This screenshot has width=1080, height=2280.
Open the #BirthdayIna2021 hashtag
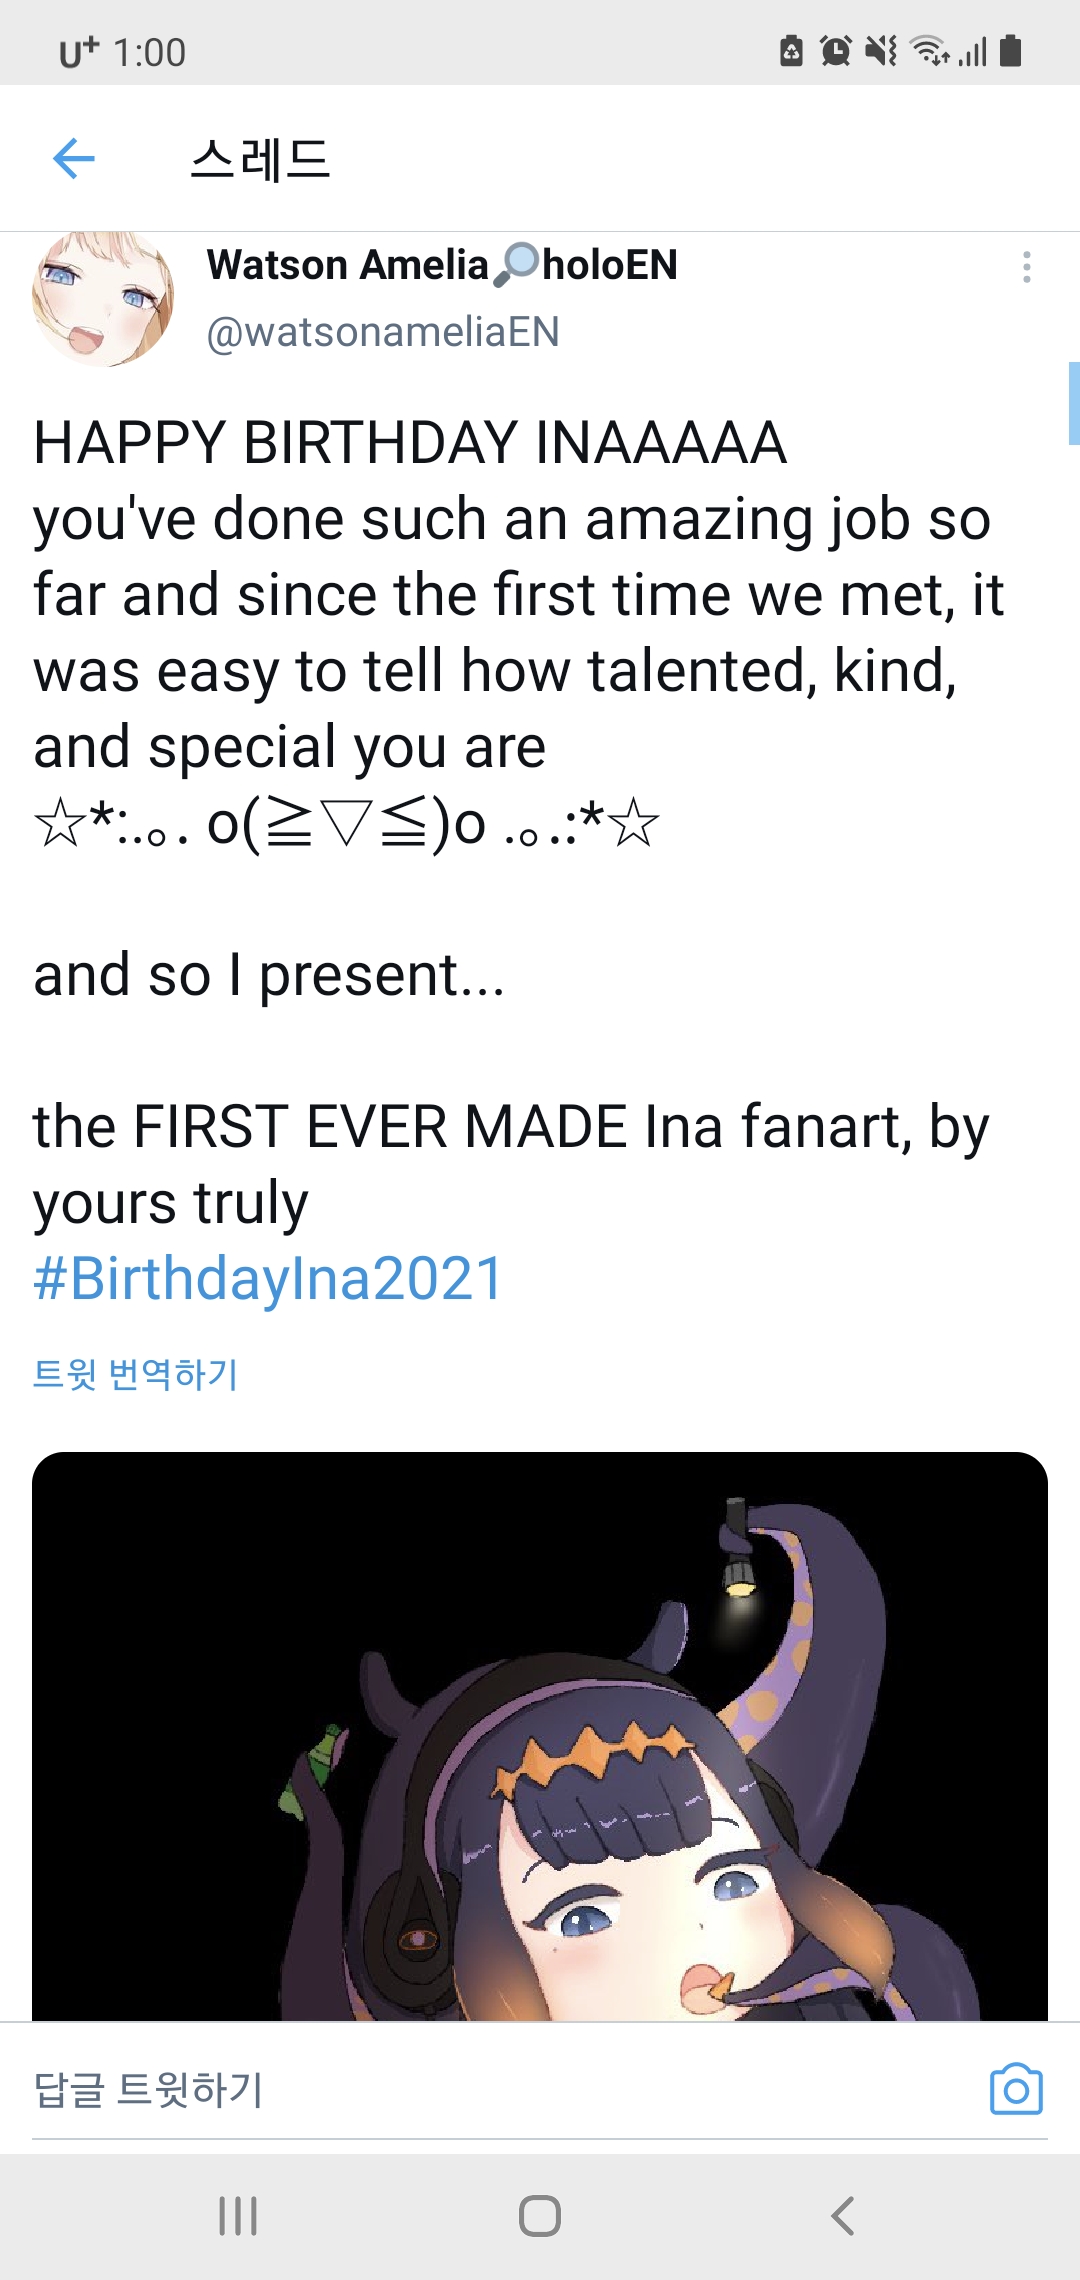[x=268, y=1278]
